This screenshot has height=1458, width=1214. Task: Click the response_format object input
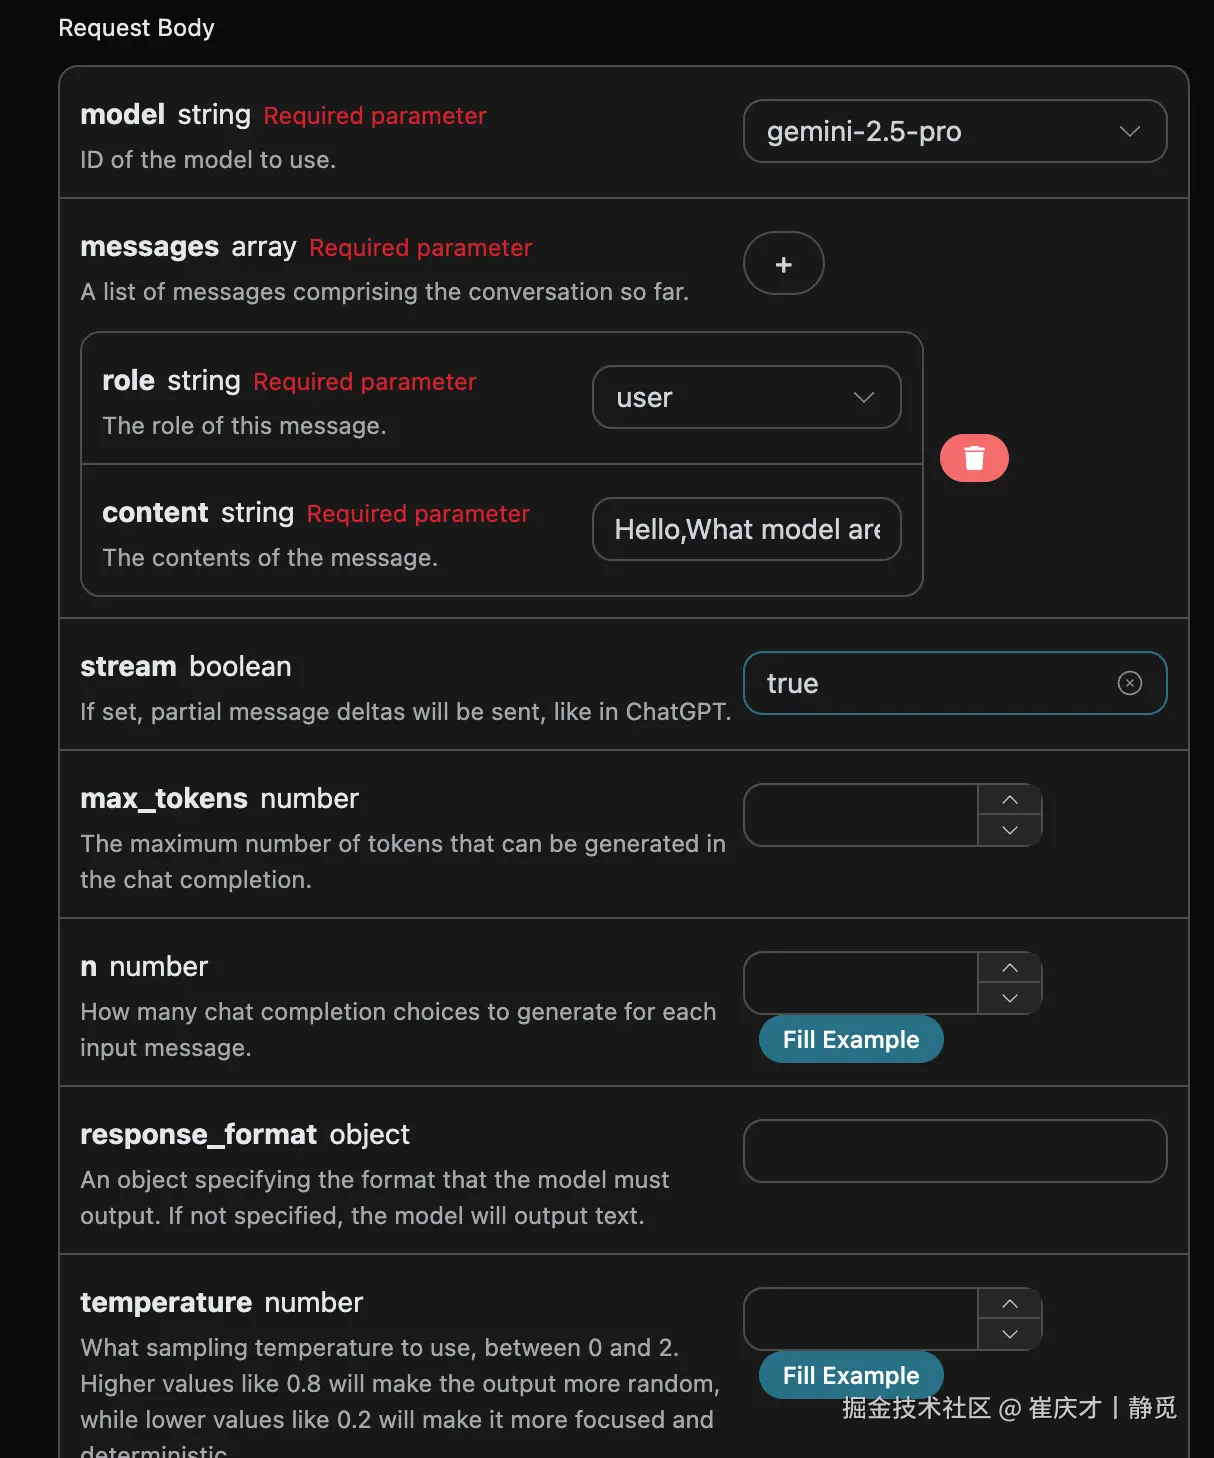pos(954,1151)
